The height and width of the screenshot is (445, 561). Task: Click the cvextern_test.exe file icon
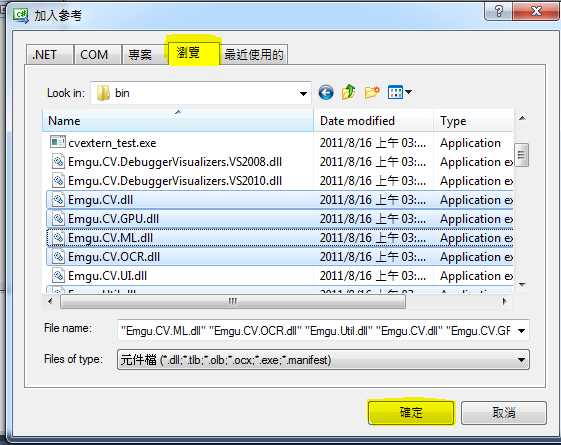point(58,142)
